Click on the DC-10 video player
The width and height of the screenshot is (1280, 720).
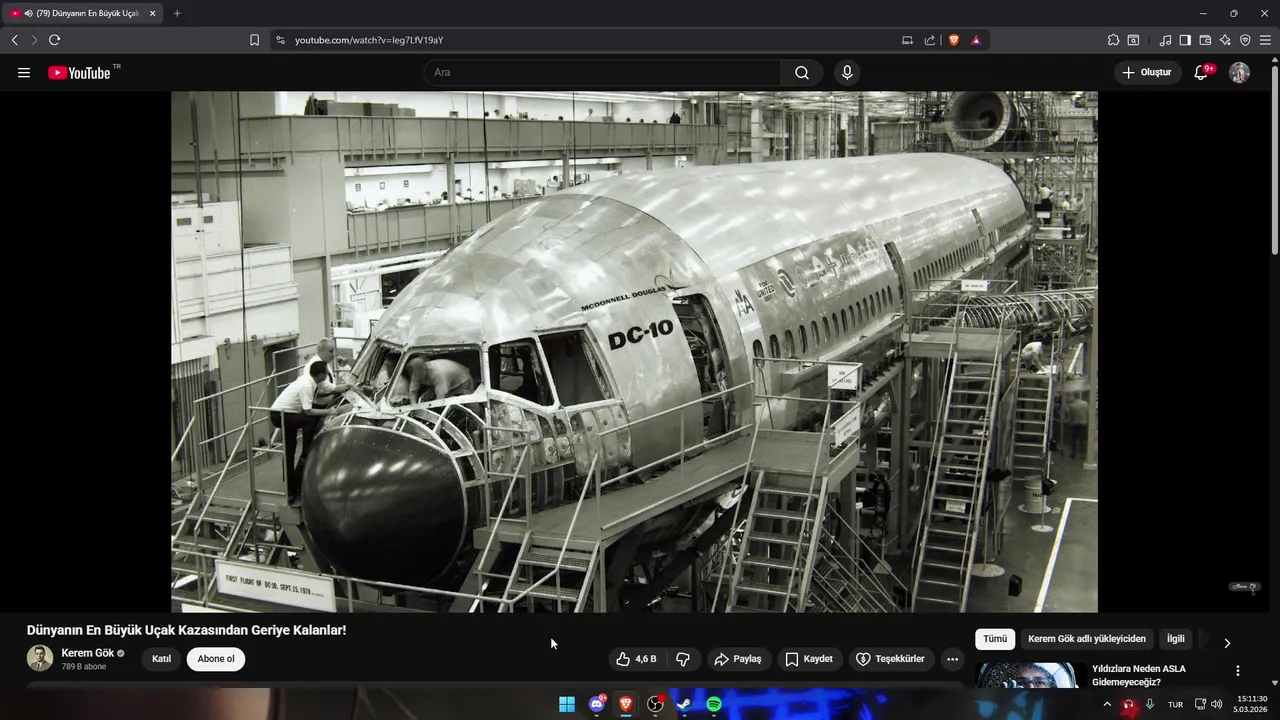coord(634,351)
